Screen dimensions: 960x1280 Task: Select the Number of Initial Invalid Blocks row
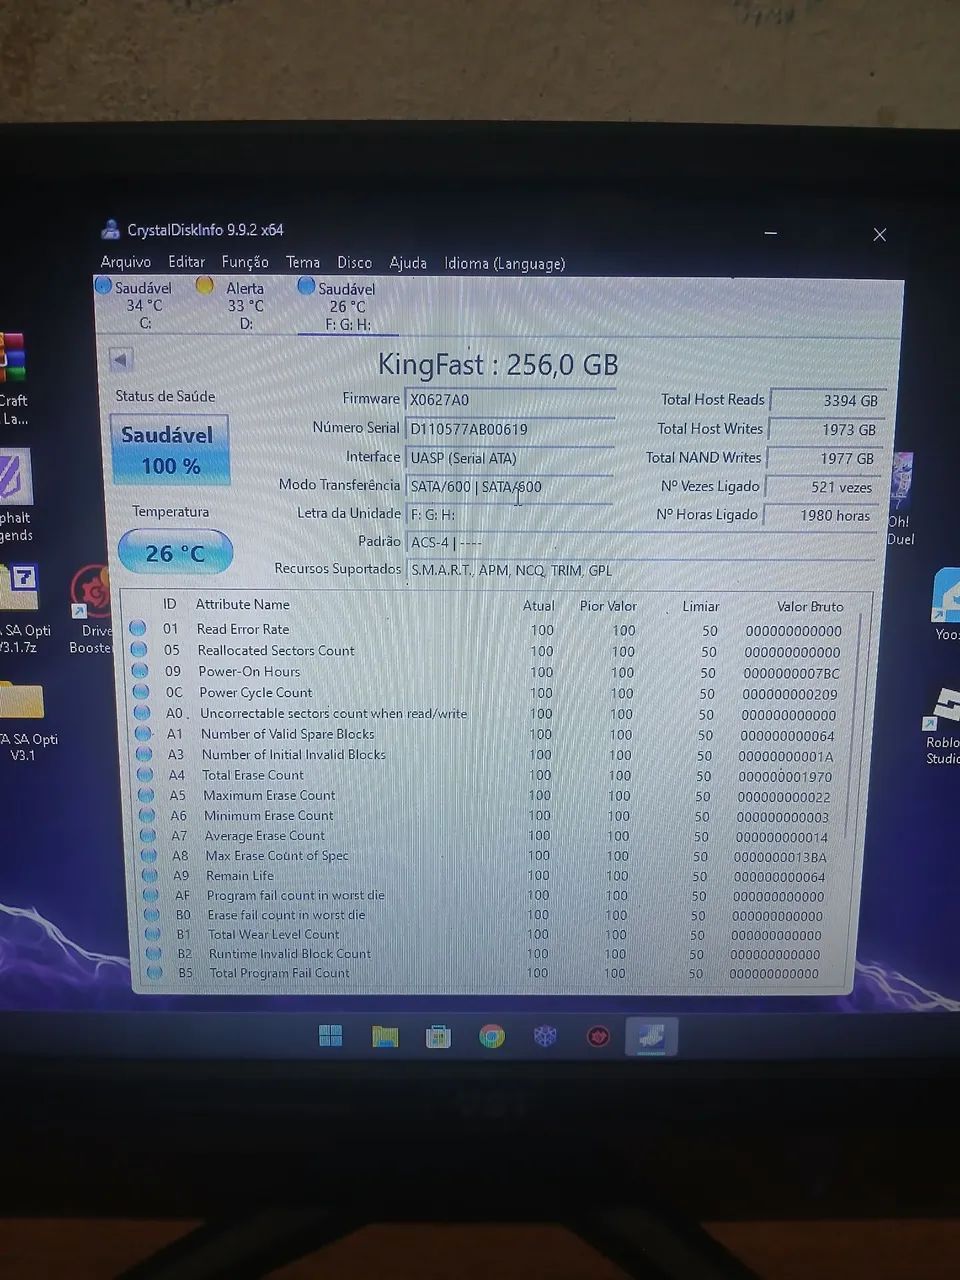[490, 755]
